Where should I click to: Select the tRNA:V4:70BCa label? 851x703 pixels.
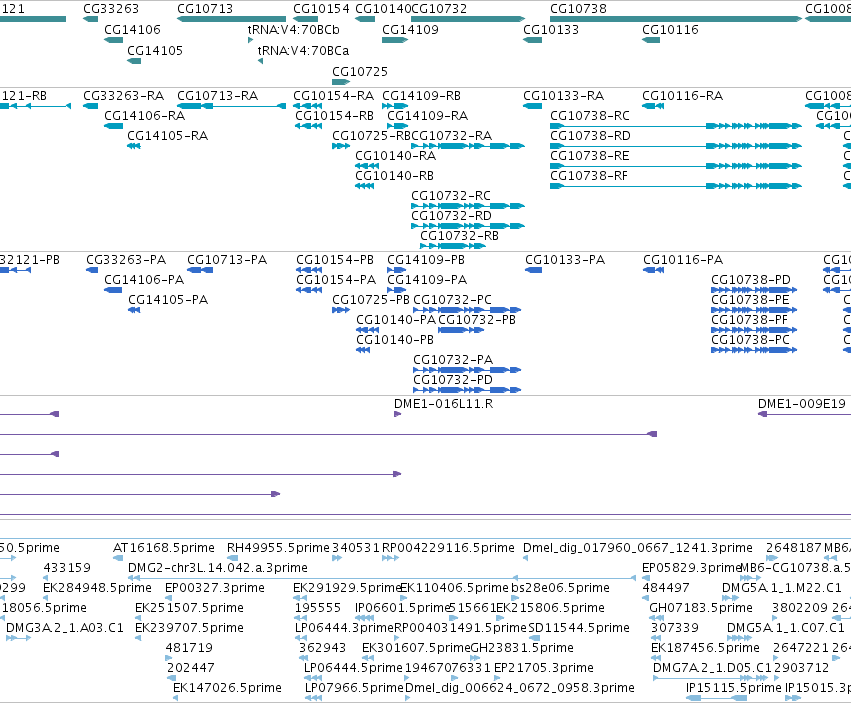coord(303,50)
